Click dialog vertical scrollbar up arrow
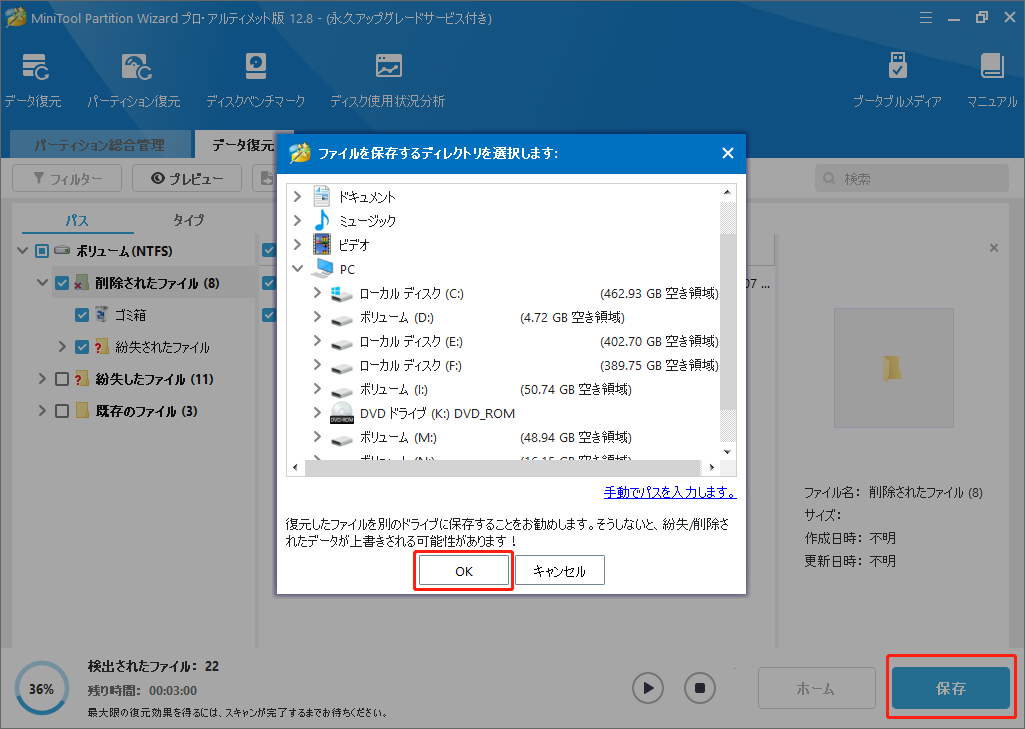The height and width of the screenshot is (729, 1025). [x=728, y=192]
